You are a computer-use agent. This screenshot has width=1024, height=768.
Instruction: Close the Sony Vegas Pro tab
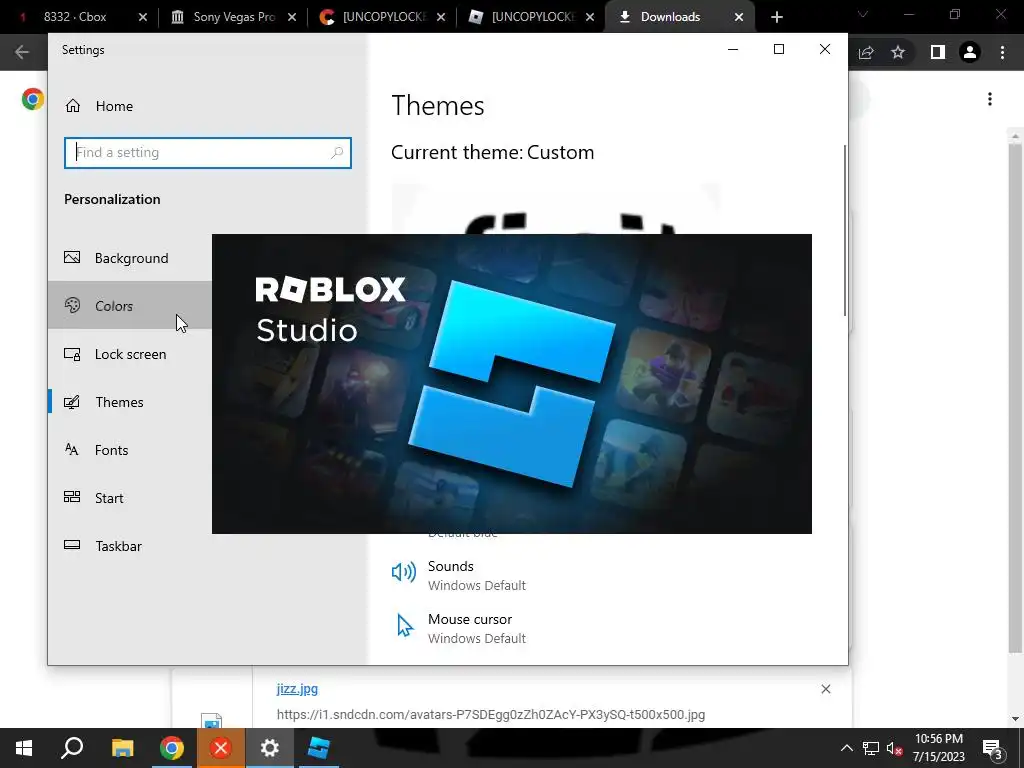[x=292, y=18]
